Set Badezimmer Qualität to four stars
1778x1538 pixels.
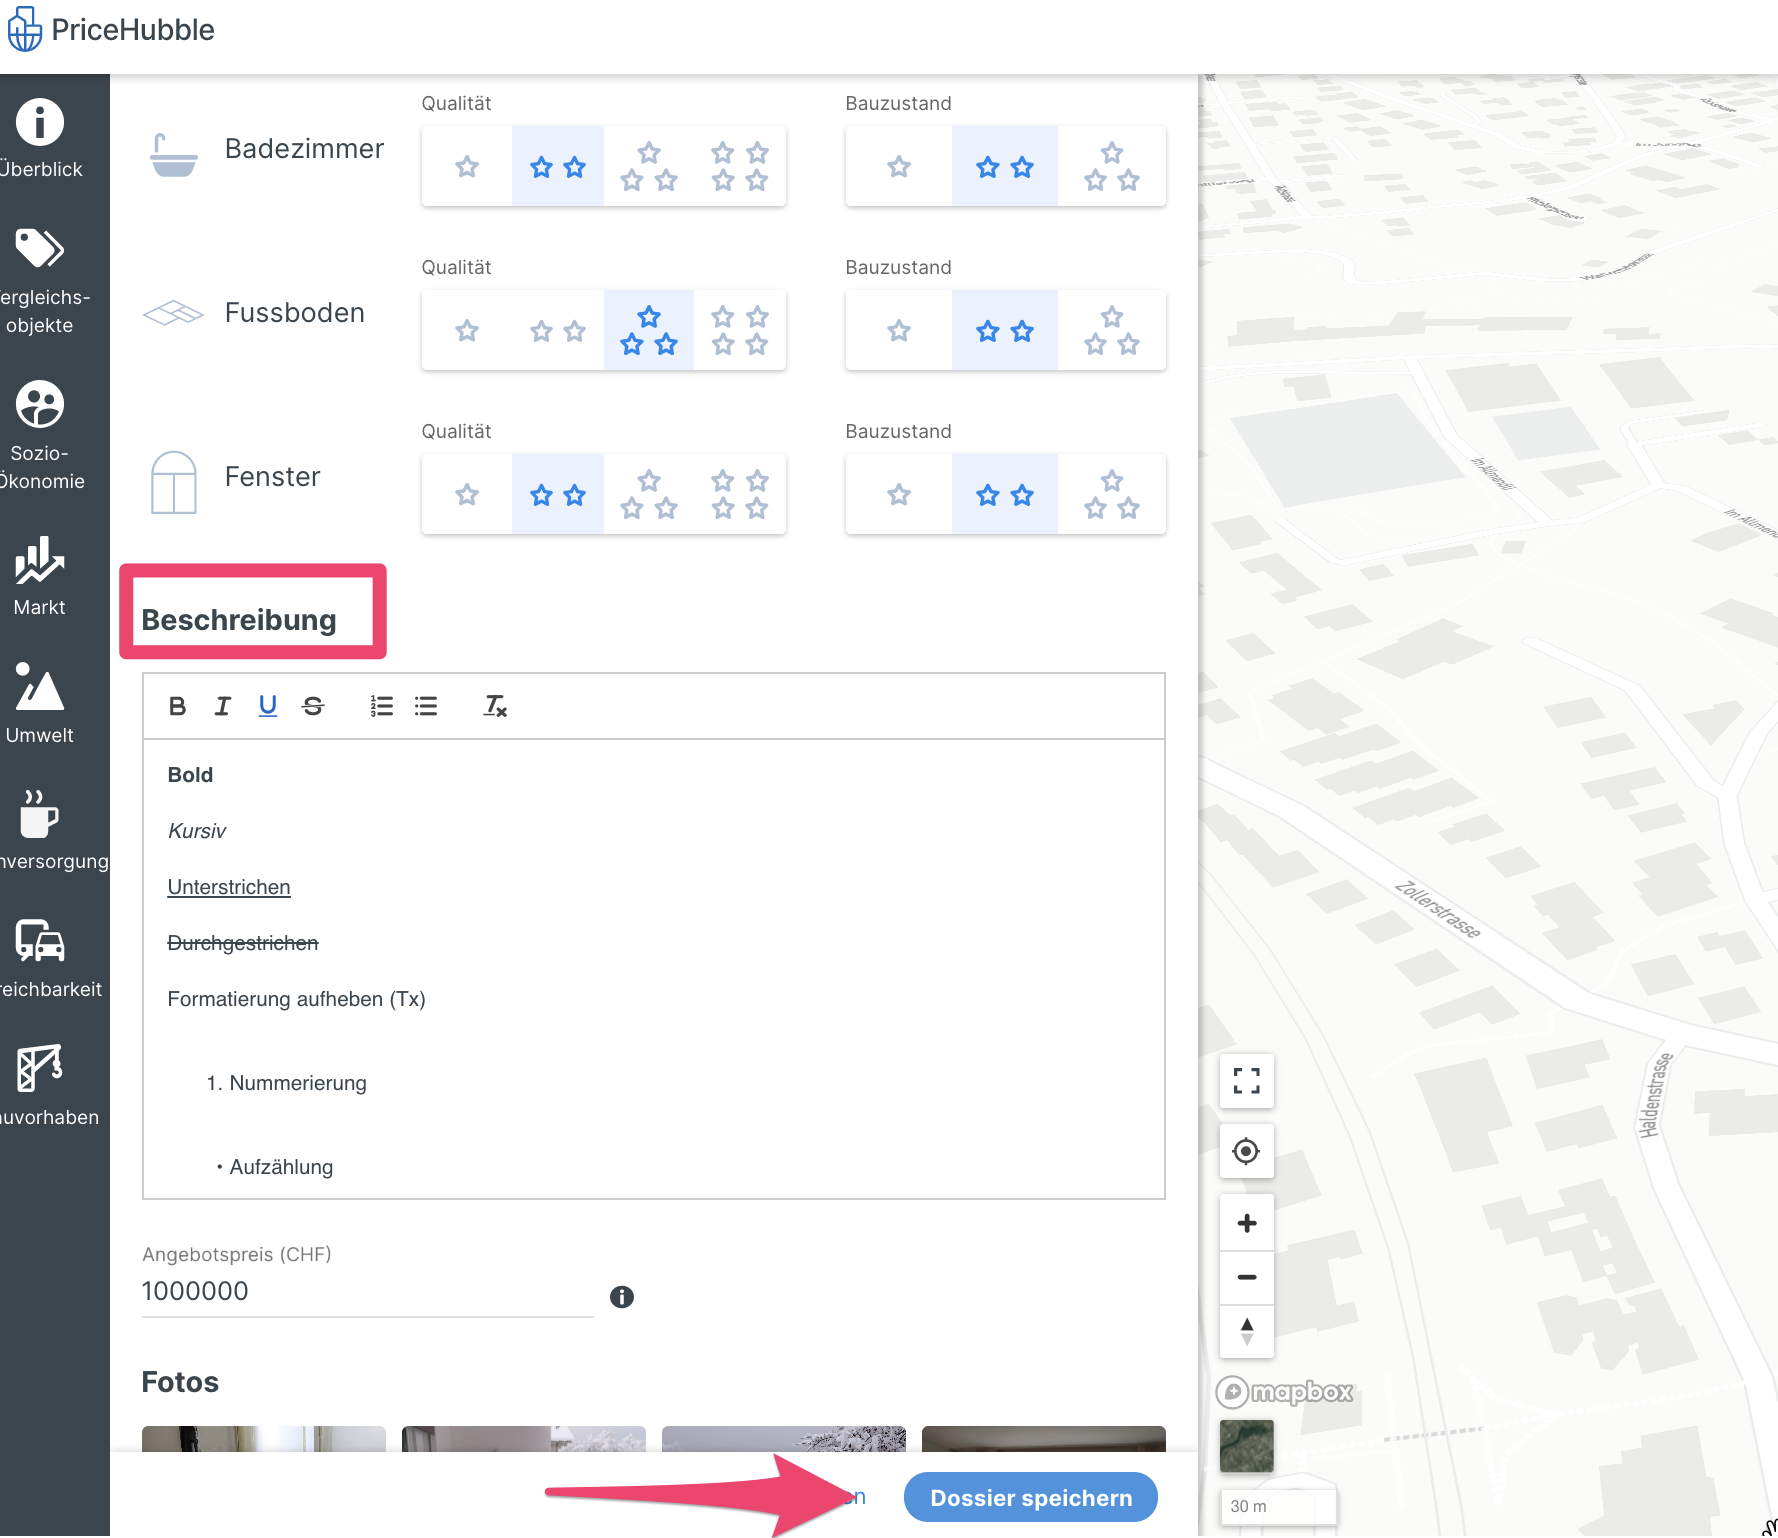coord(740,167)
